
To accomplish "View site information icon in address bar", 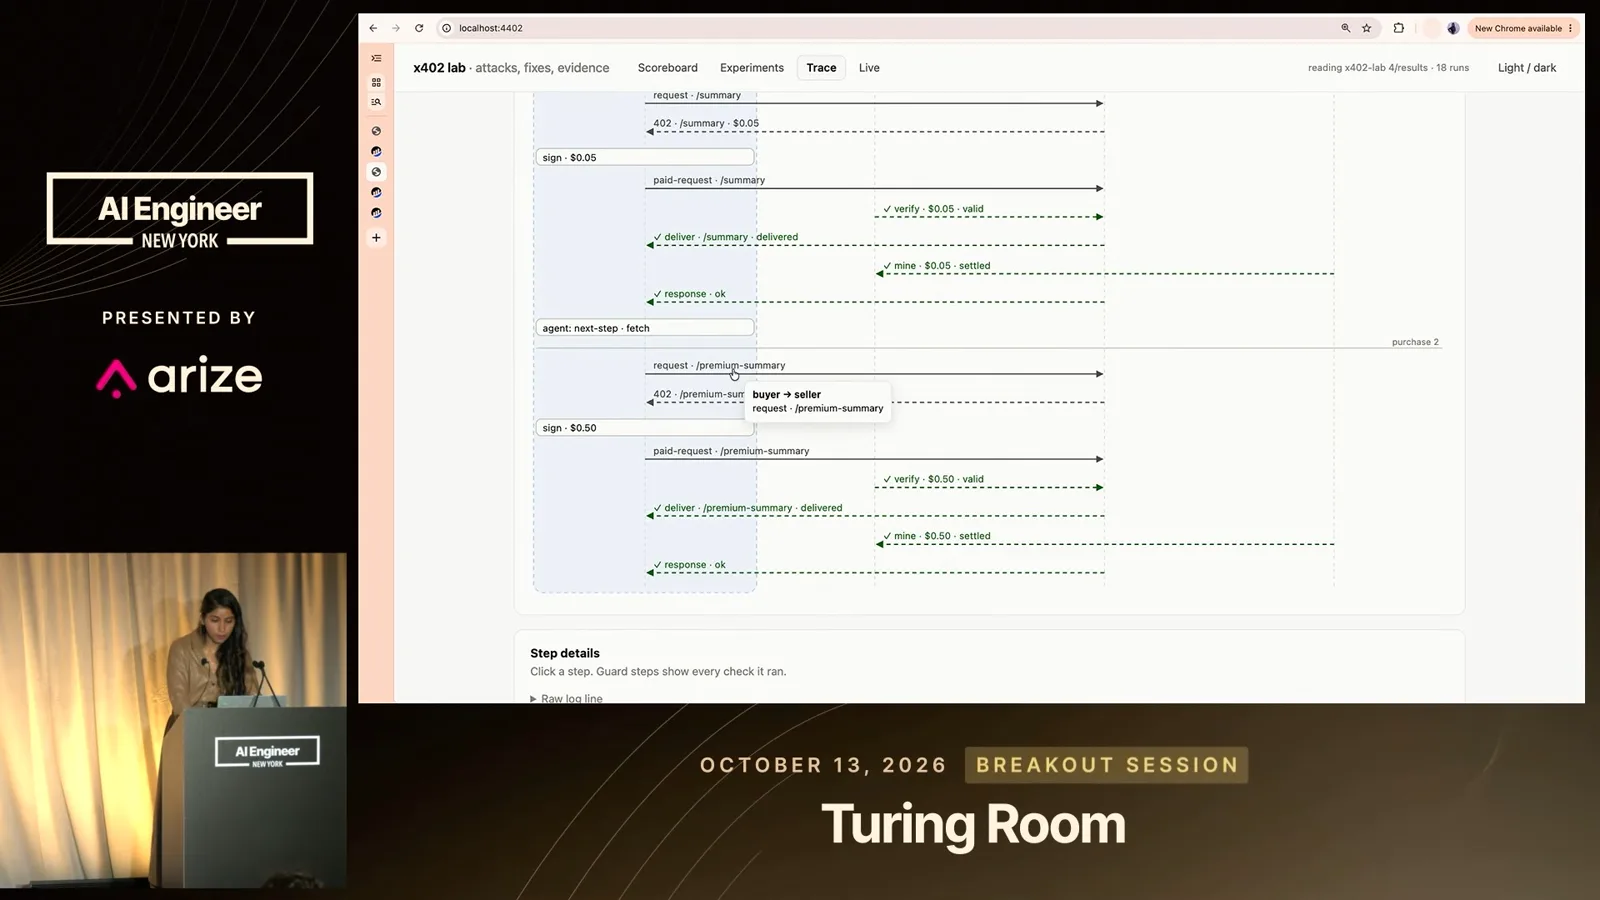I will [447, 28].
